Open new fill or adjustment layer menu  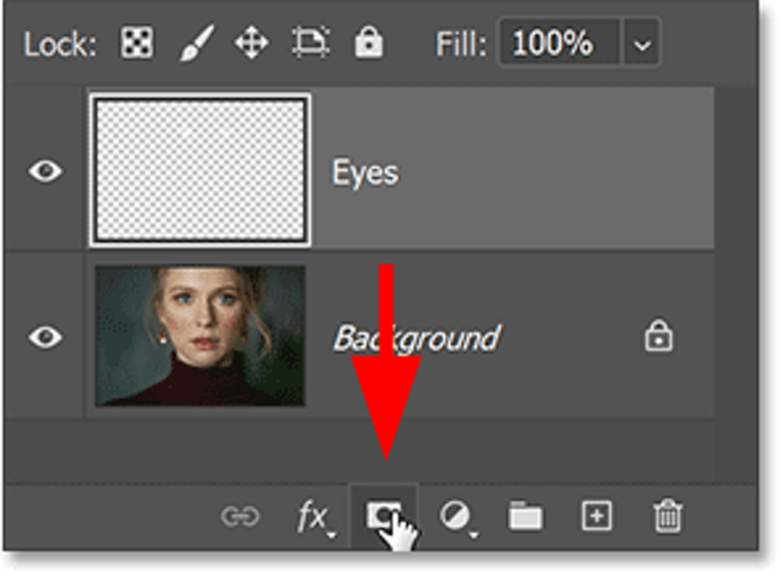pos(457,517)
